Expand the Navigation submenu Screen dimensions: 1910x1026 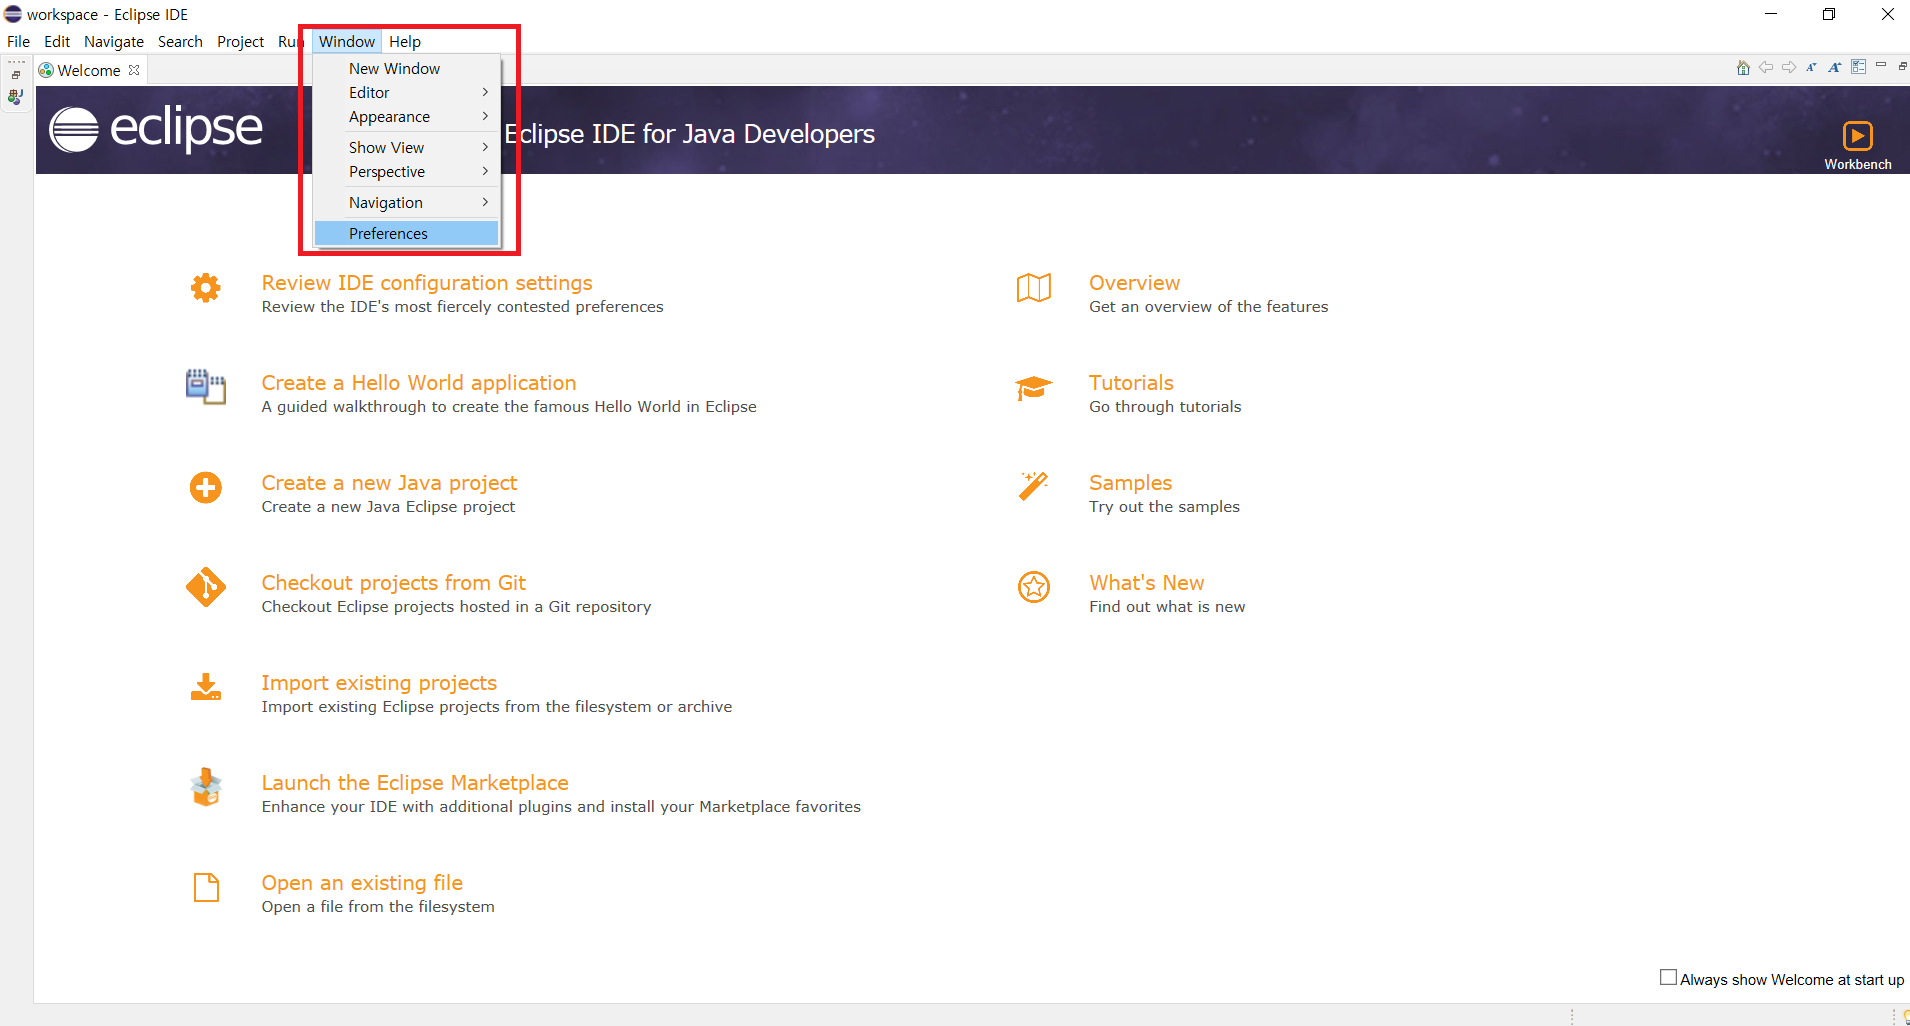(x=406, y=203)
